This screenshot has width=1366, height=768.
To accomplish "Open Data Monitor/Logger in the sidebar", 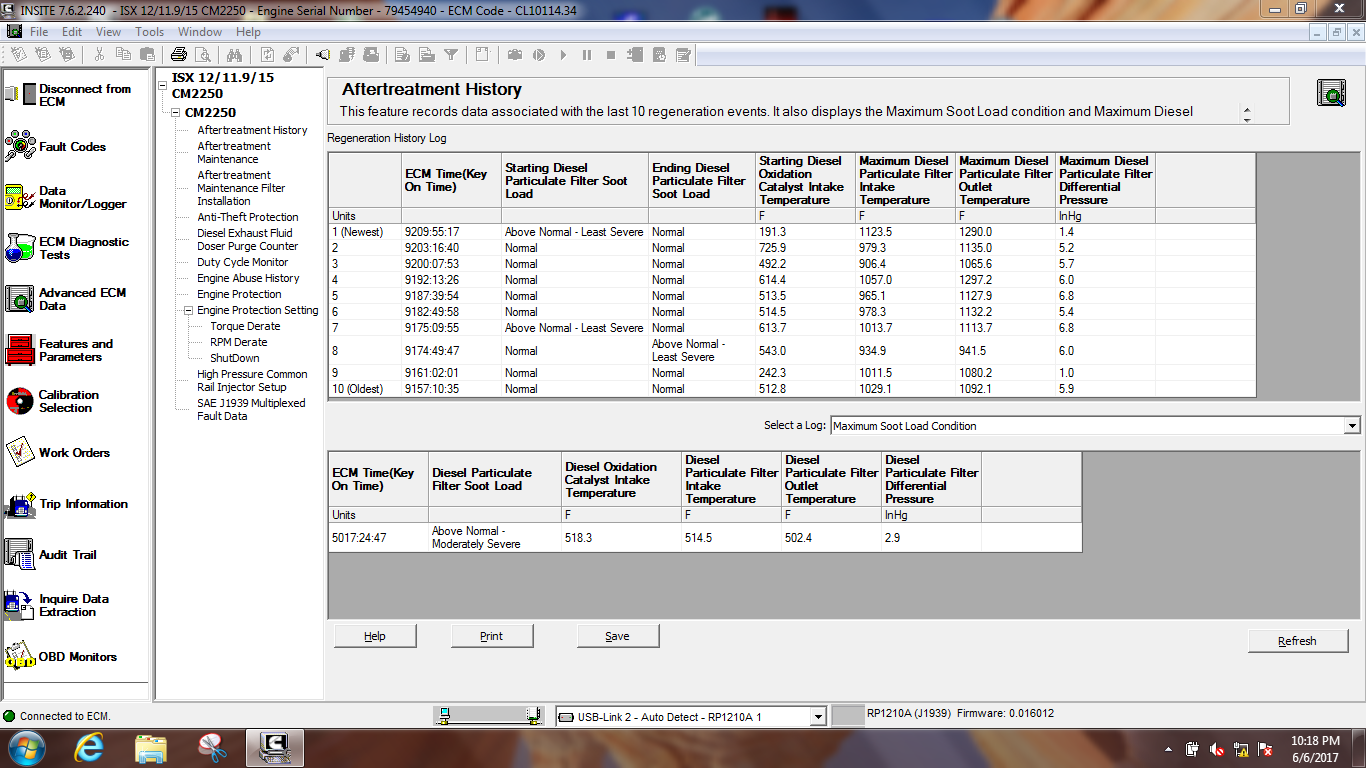I will 66,197.
